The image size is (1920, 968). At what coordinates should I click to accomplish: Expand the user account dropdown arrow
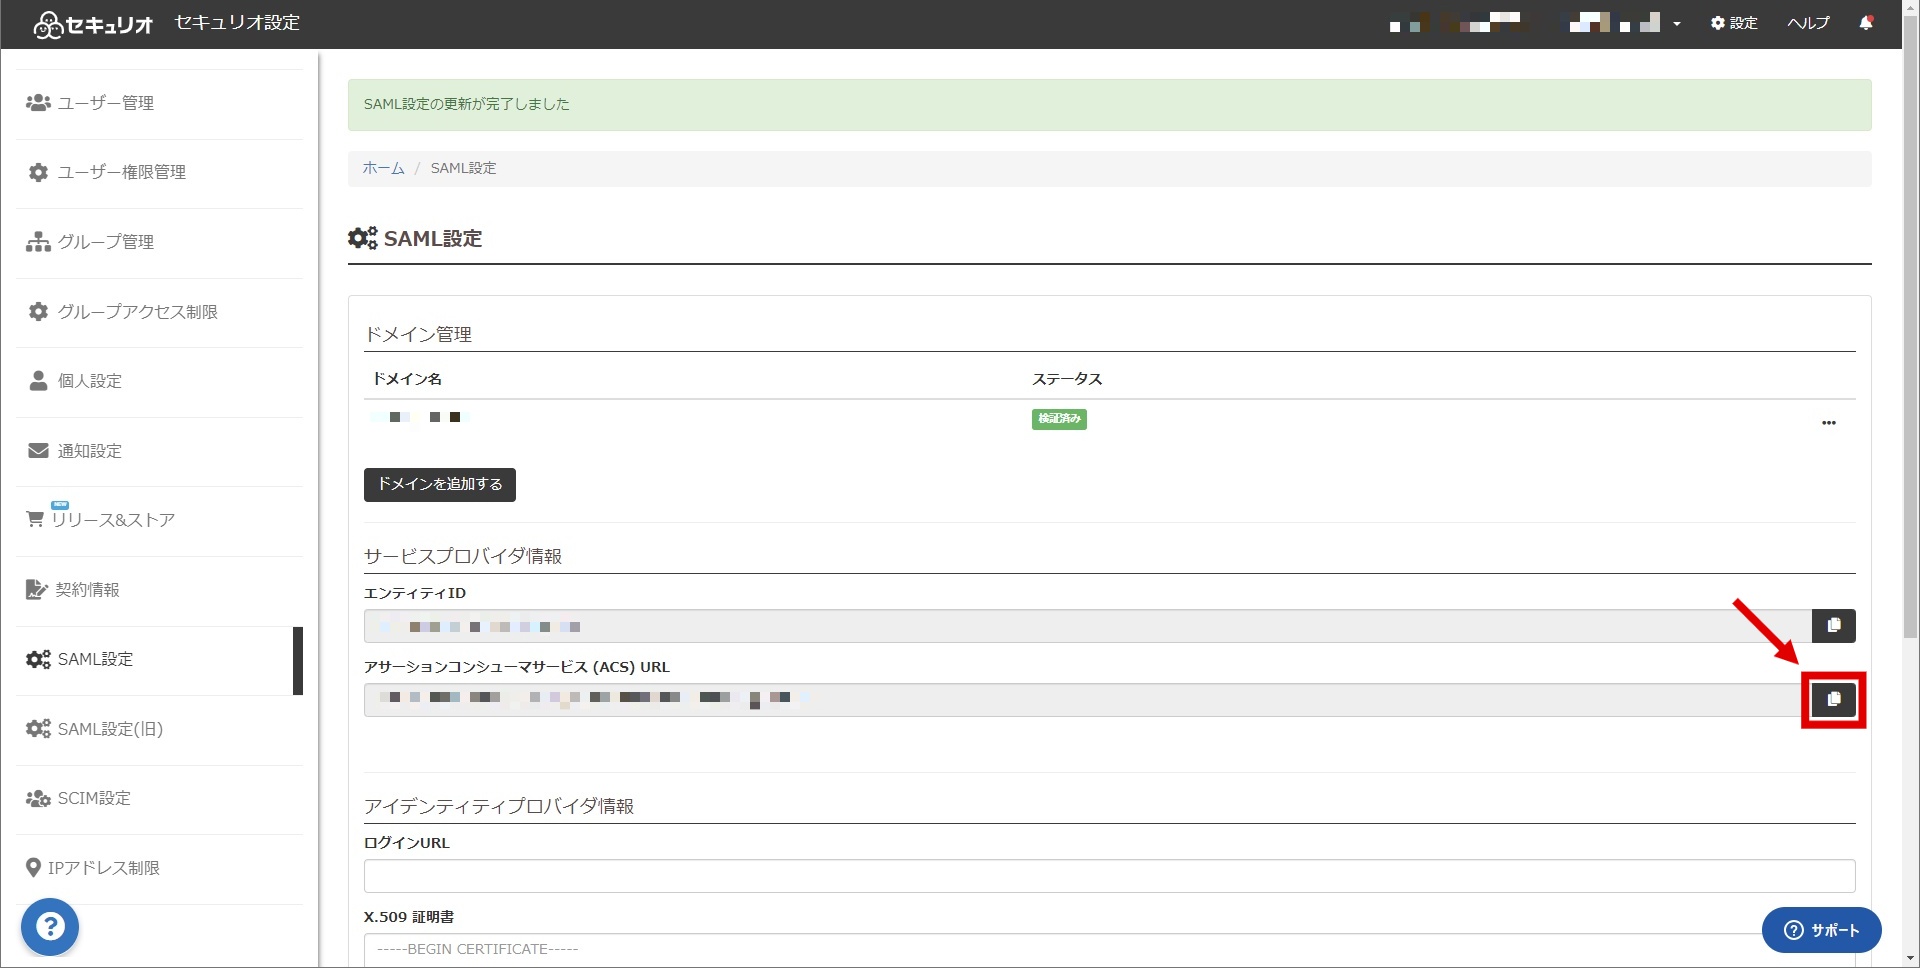click(1677, 24)
